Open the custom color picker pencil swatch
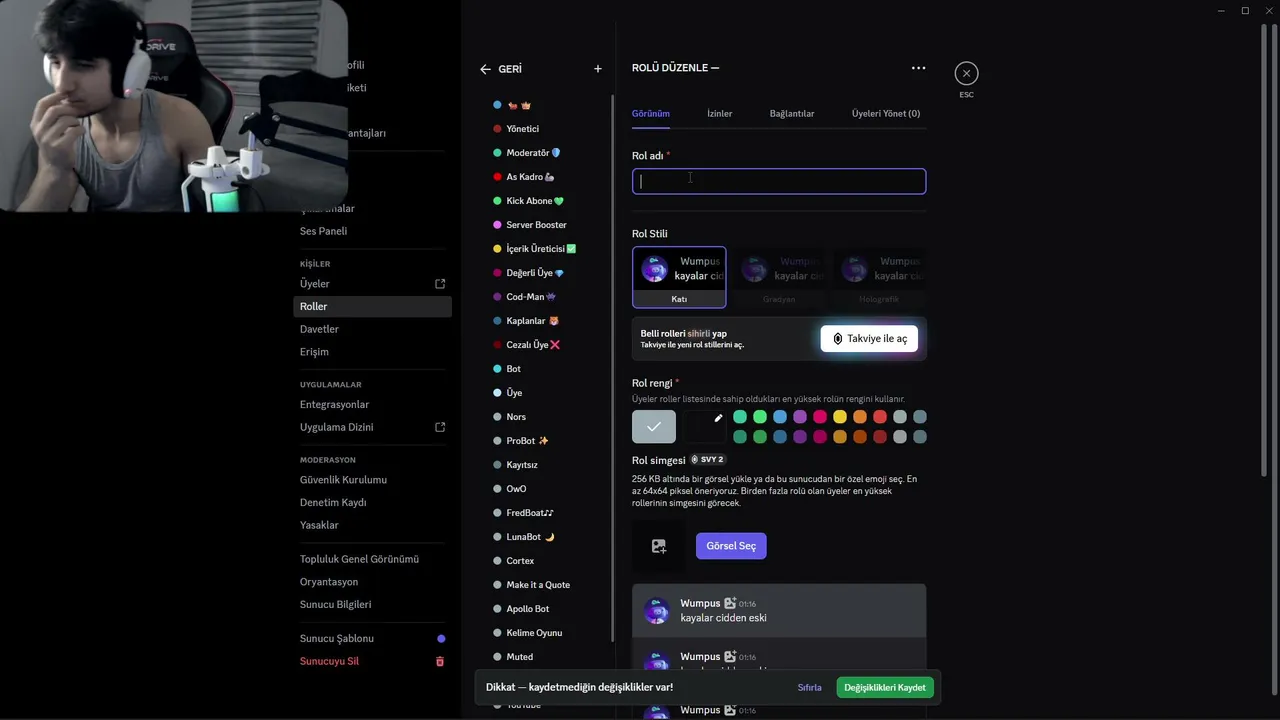The height and width of the screenshot is (720, 1280). 704,427
